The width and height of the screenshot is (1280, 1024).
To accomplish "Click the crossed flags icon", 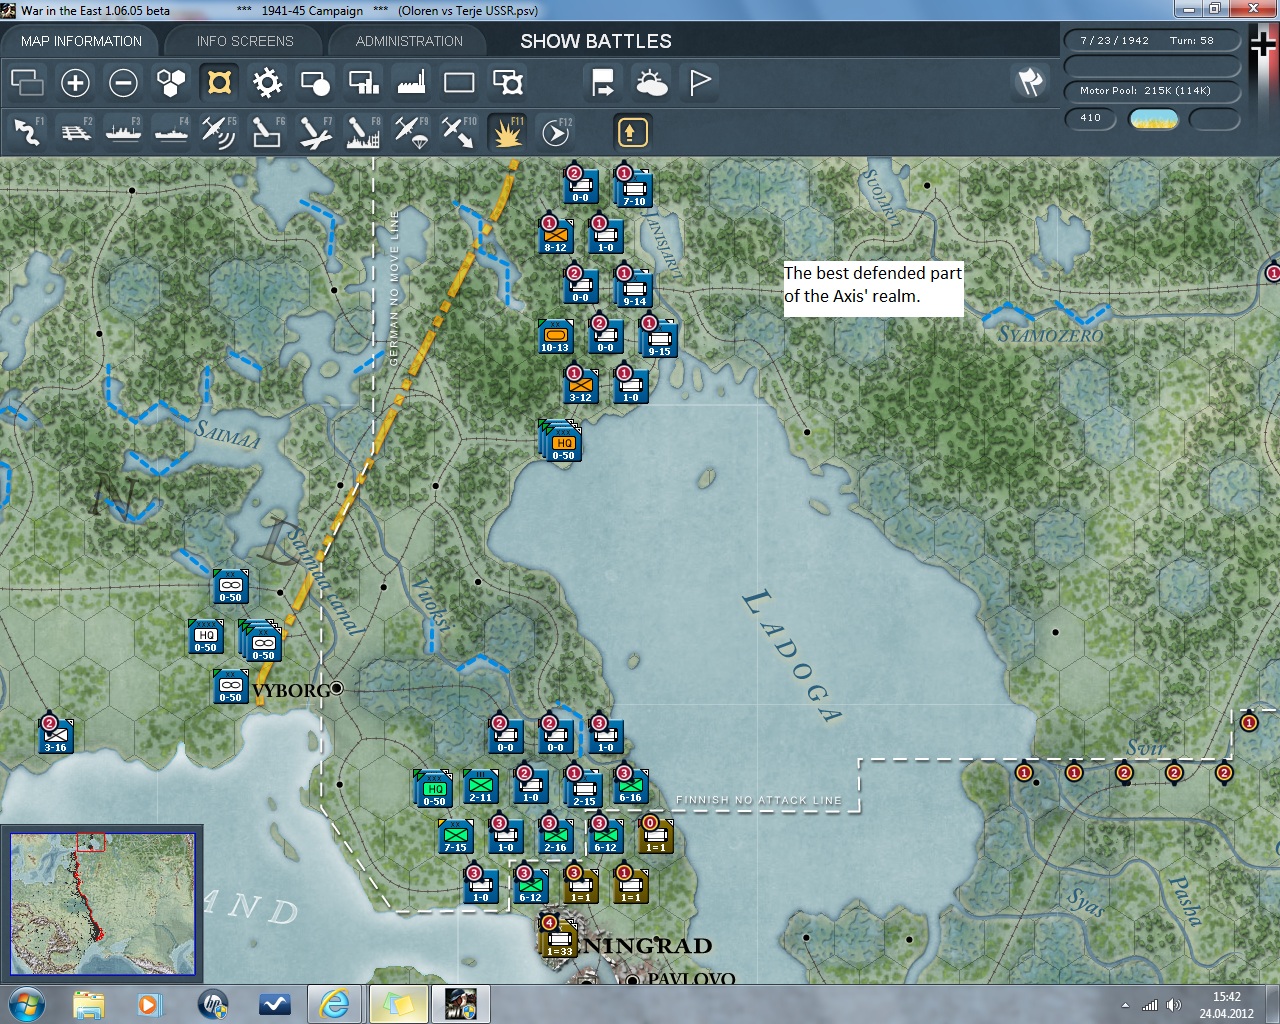I will pos(1030,83).
